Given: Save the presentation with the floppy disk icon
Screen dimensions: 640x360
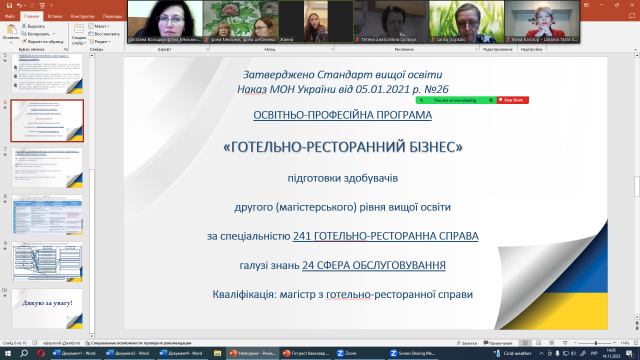Looking at the screenshot, I should (x=9, y=5).
